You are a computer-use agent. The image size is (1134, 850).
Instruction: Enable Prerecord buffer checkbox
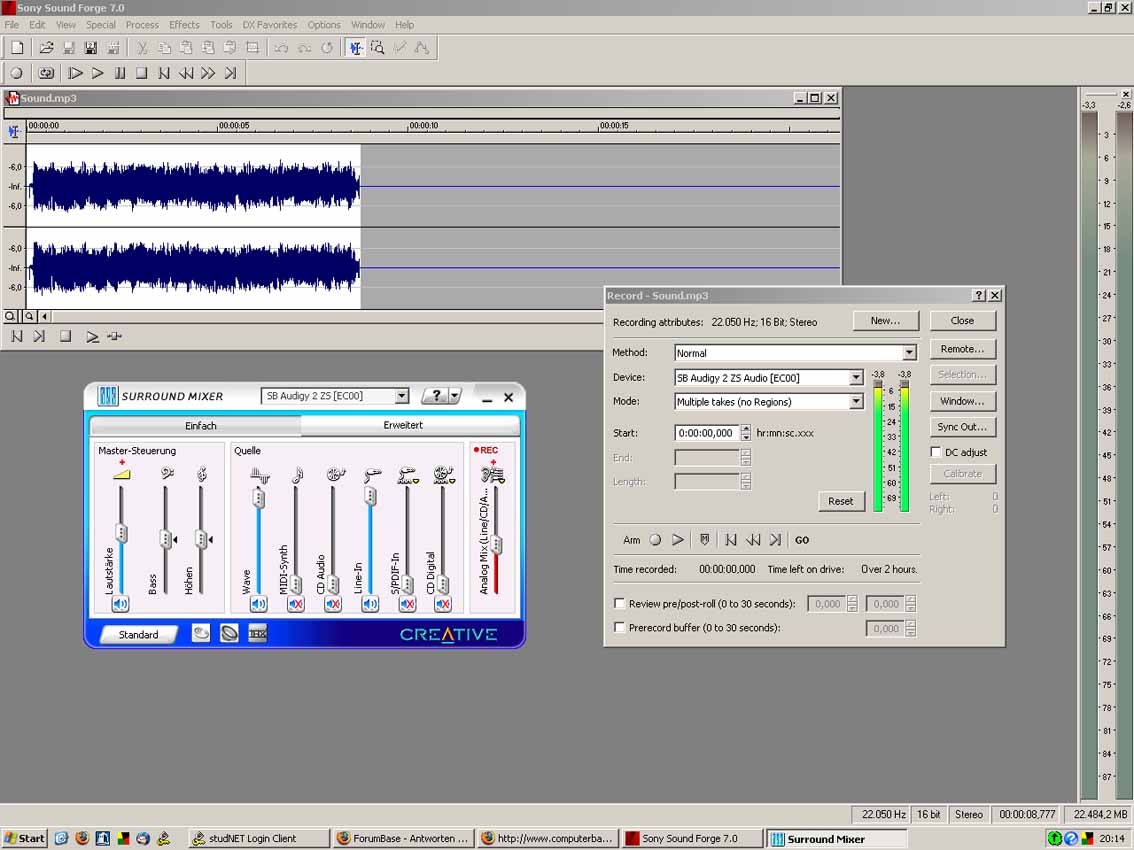(620, 628)
